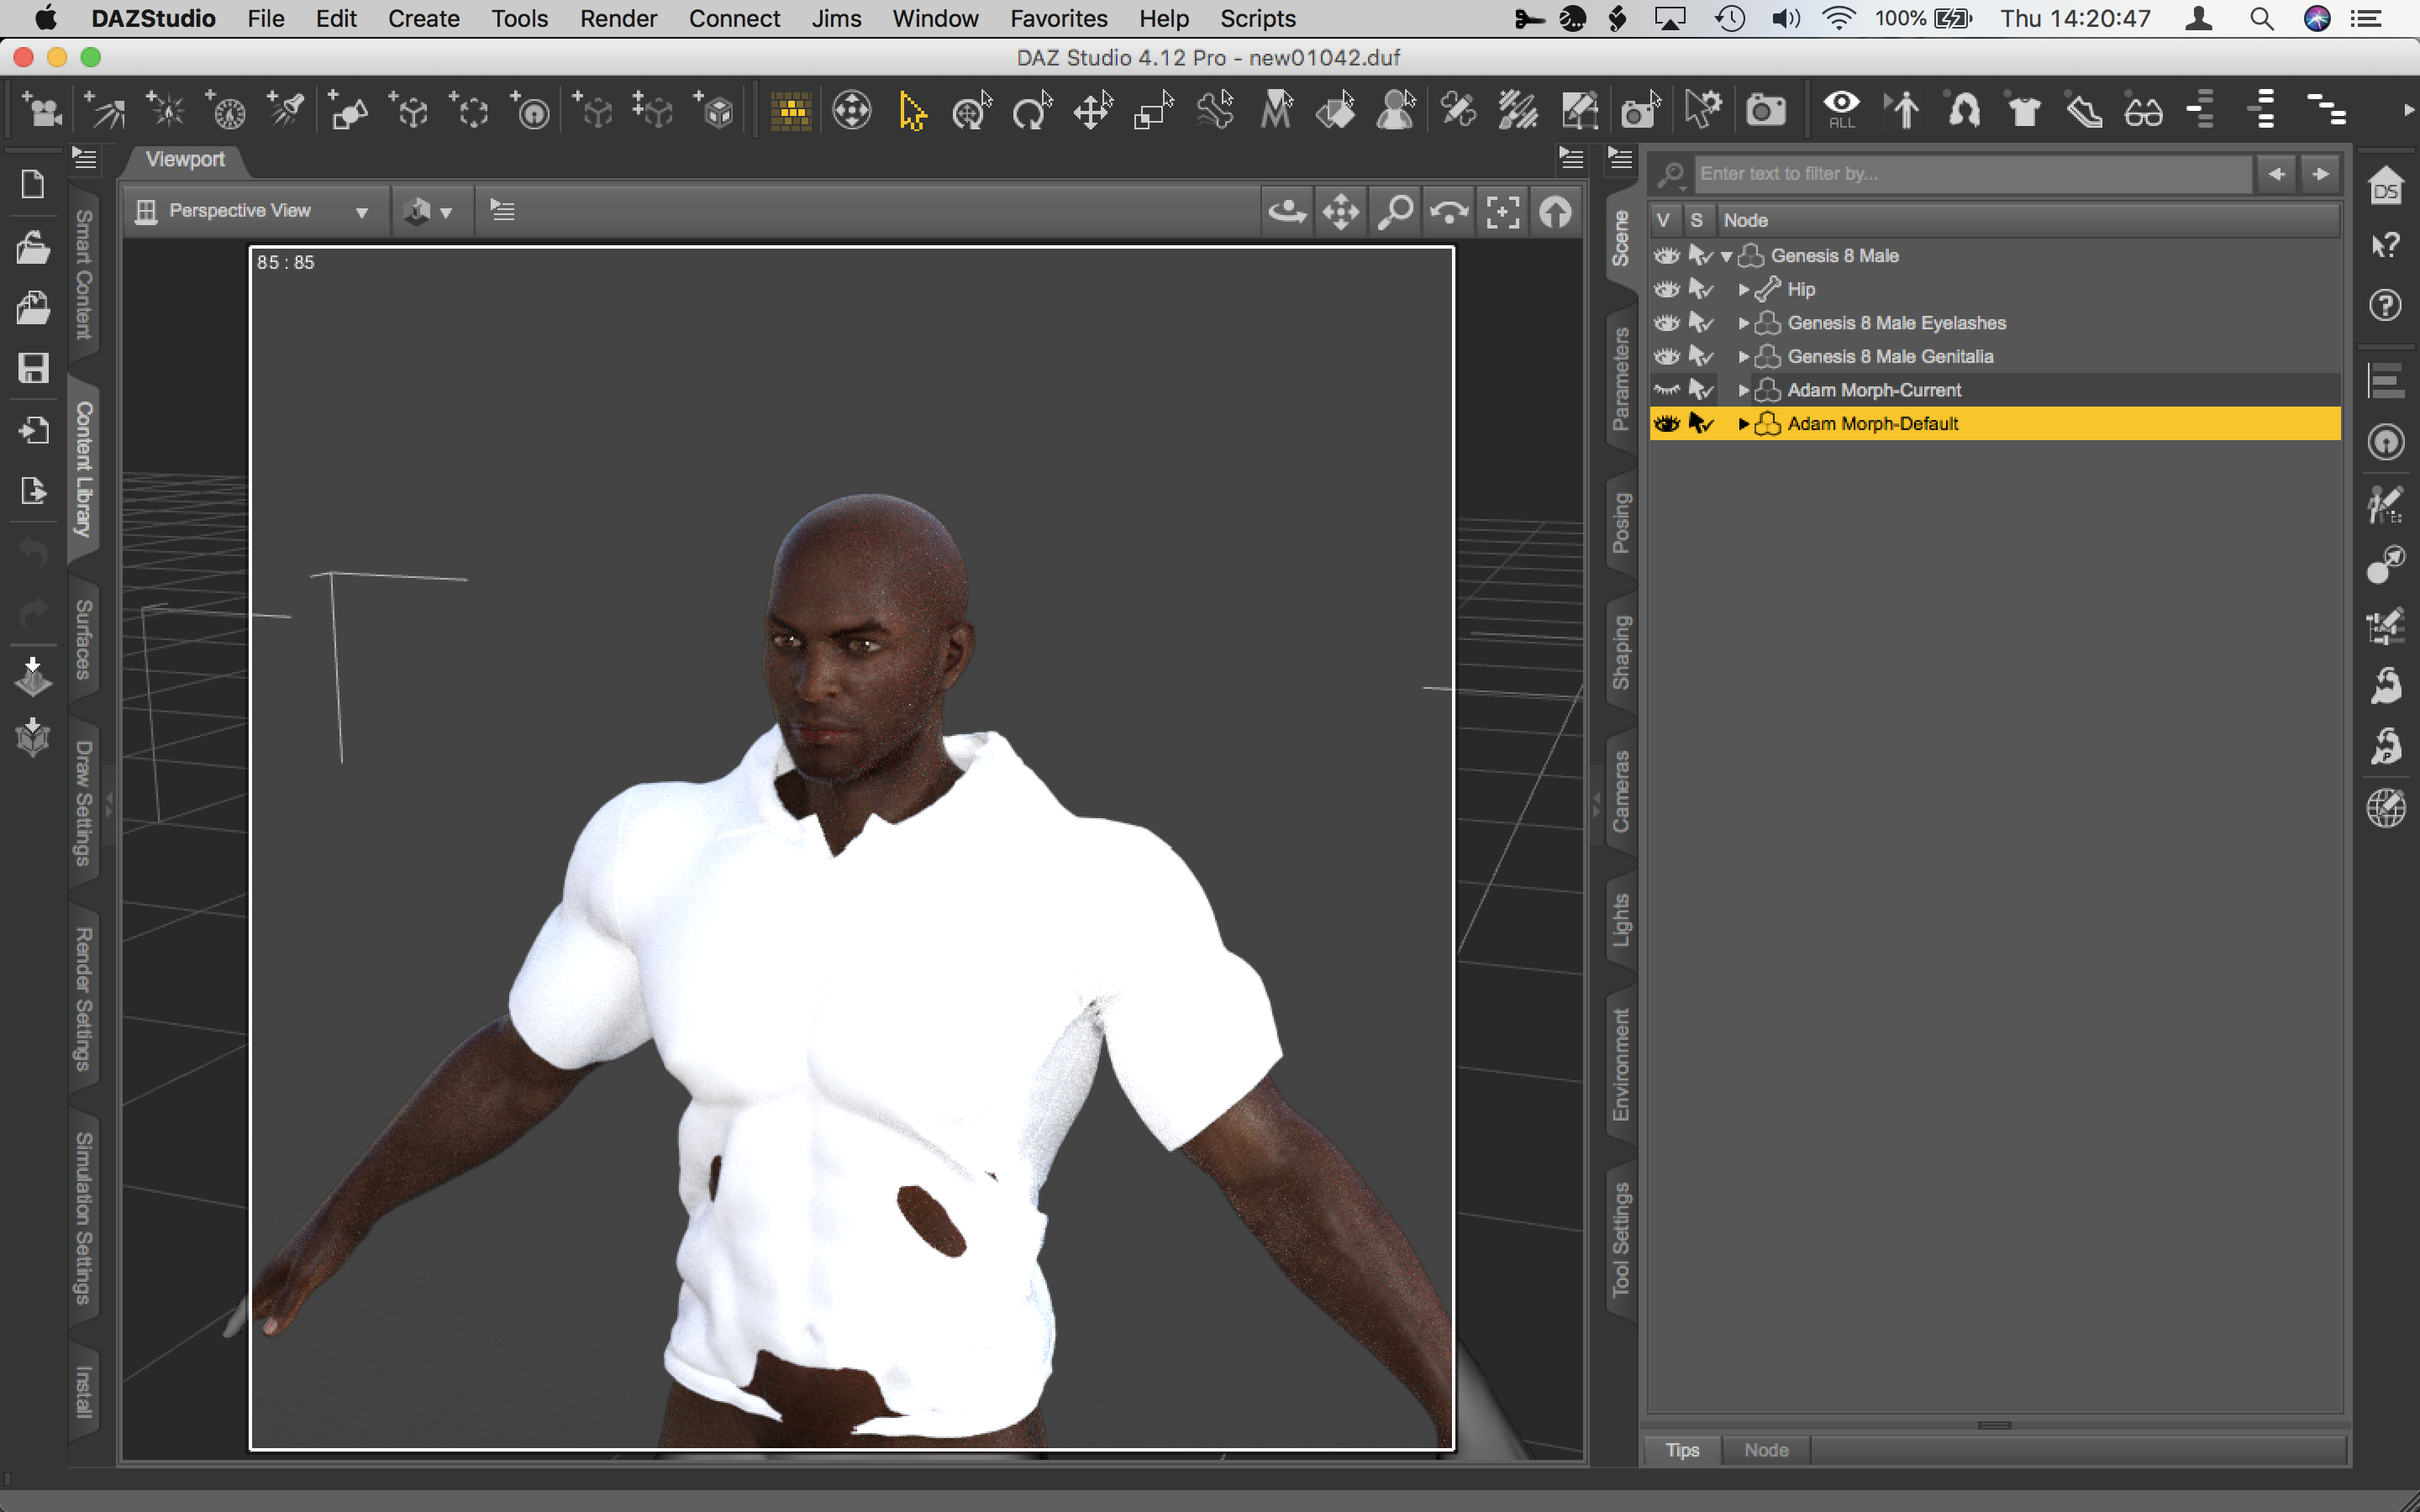Click the scene filter text field
The image size is (2420, 1512).
[1970, 173]
